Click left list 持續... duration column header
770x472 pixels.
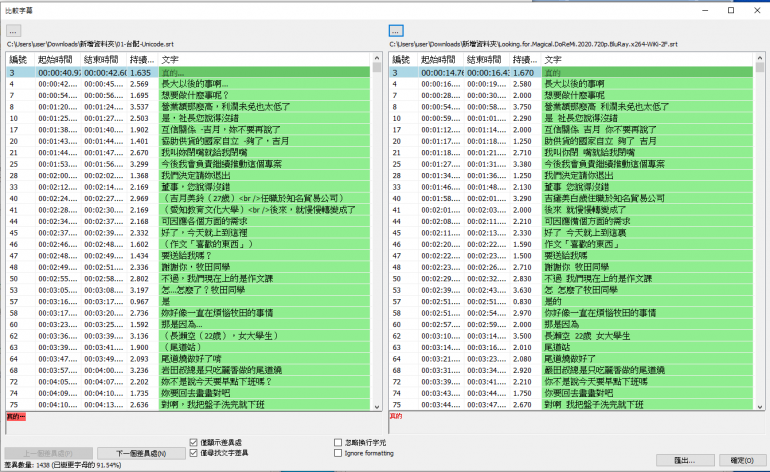tap(142, 59)
